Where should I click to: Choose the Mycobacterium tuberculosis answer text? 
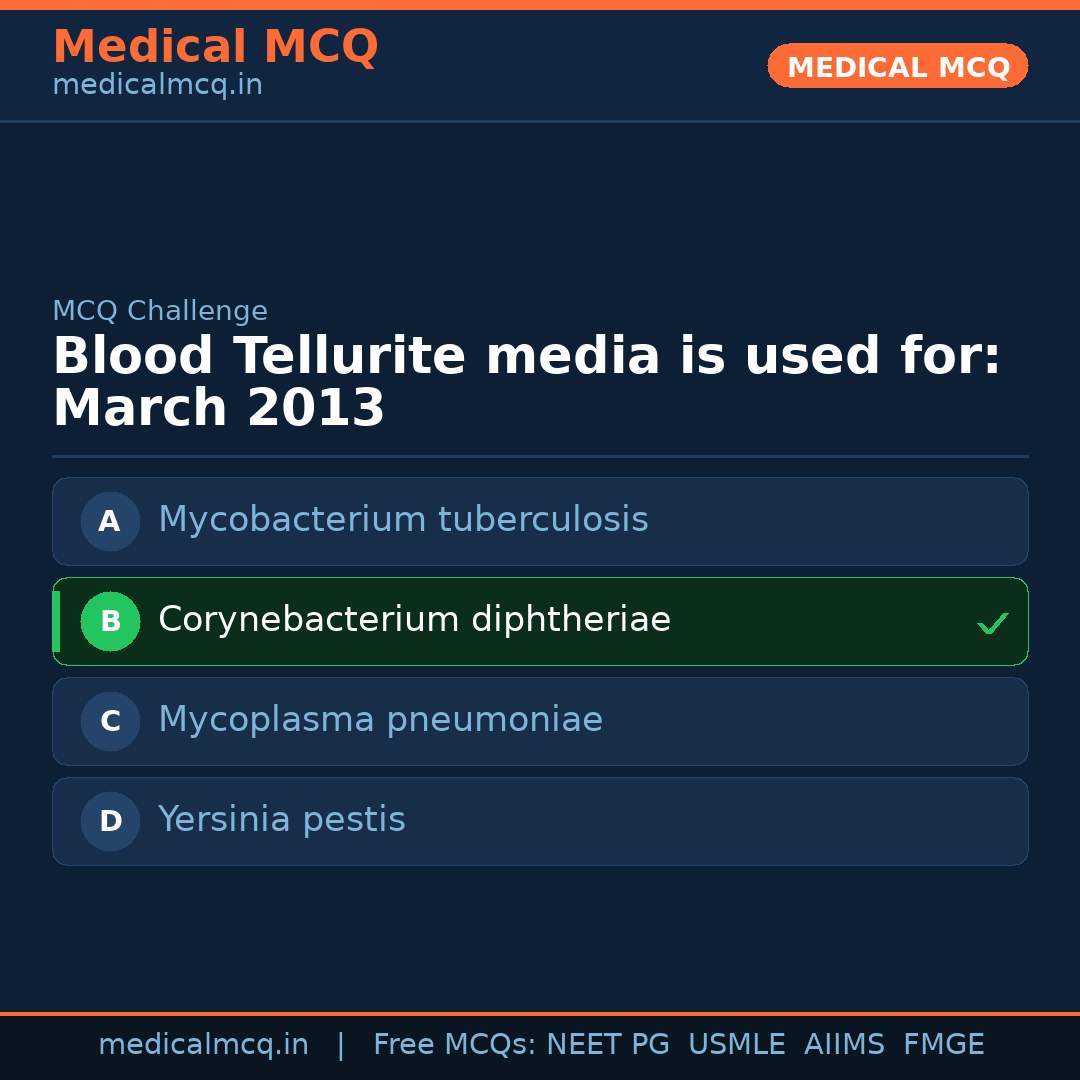403,520
